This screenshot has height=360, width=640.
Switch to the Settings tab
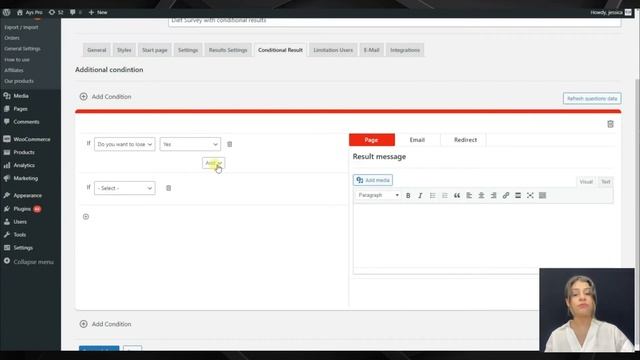pyautogui.click(x=188, y=50)
